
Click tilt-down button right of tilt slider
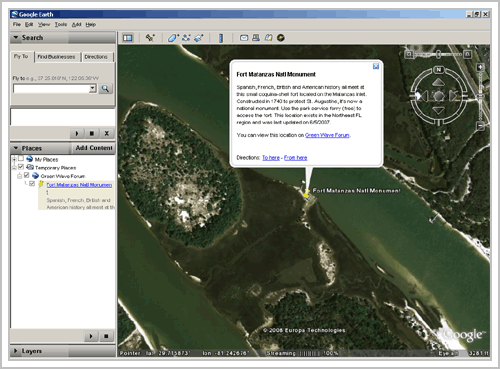pos(467,54)
